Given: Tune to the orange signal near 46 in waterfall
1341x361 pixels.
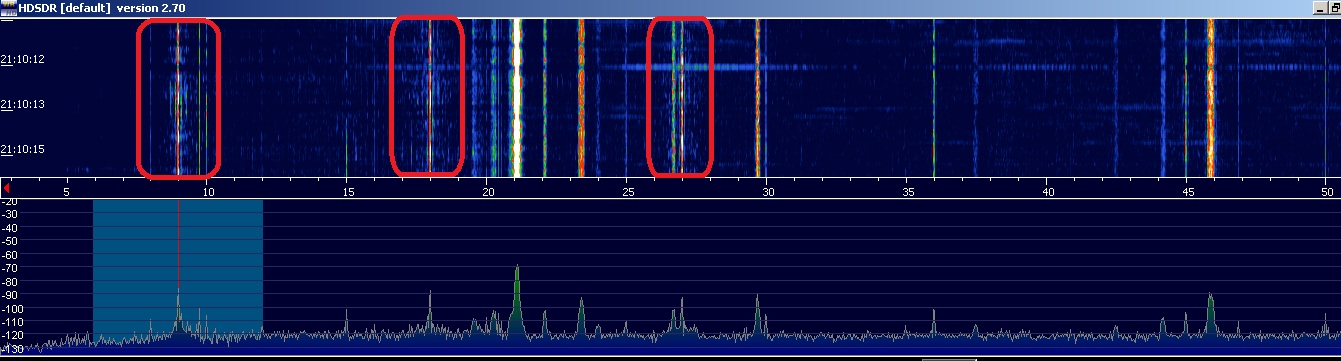Looking at the screenshot, I should click(1210, 95).
